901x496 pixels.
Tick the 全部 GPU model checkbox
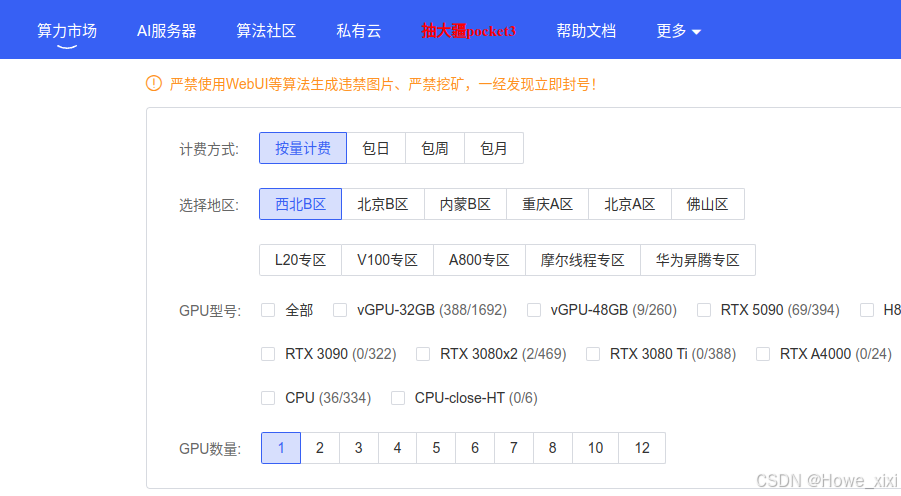coord(268,310)
